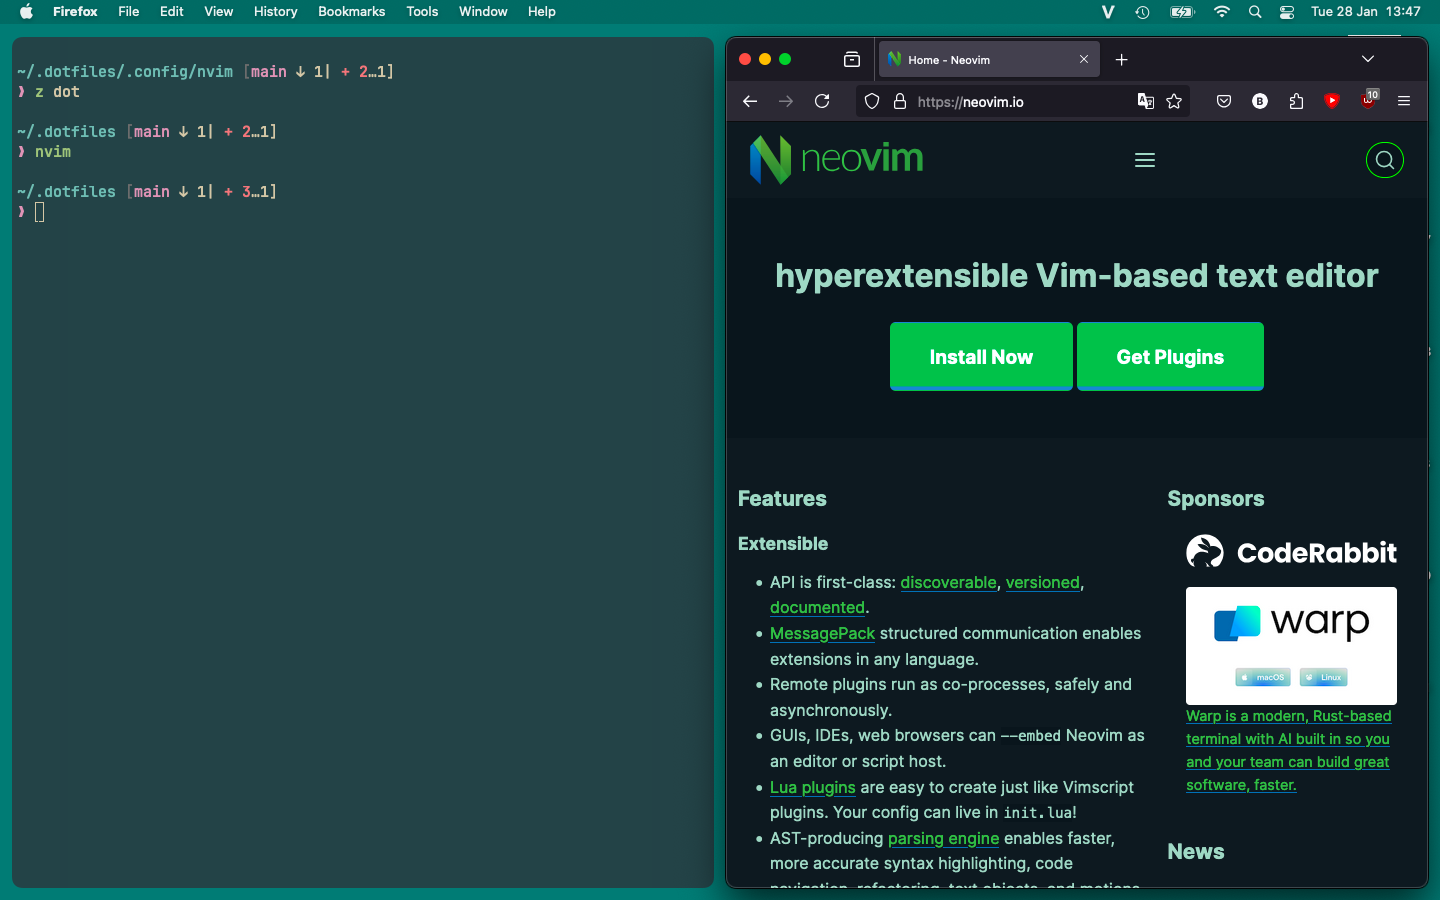
Task: Follow the discoverable link
Action: [x=948, y=582]
